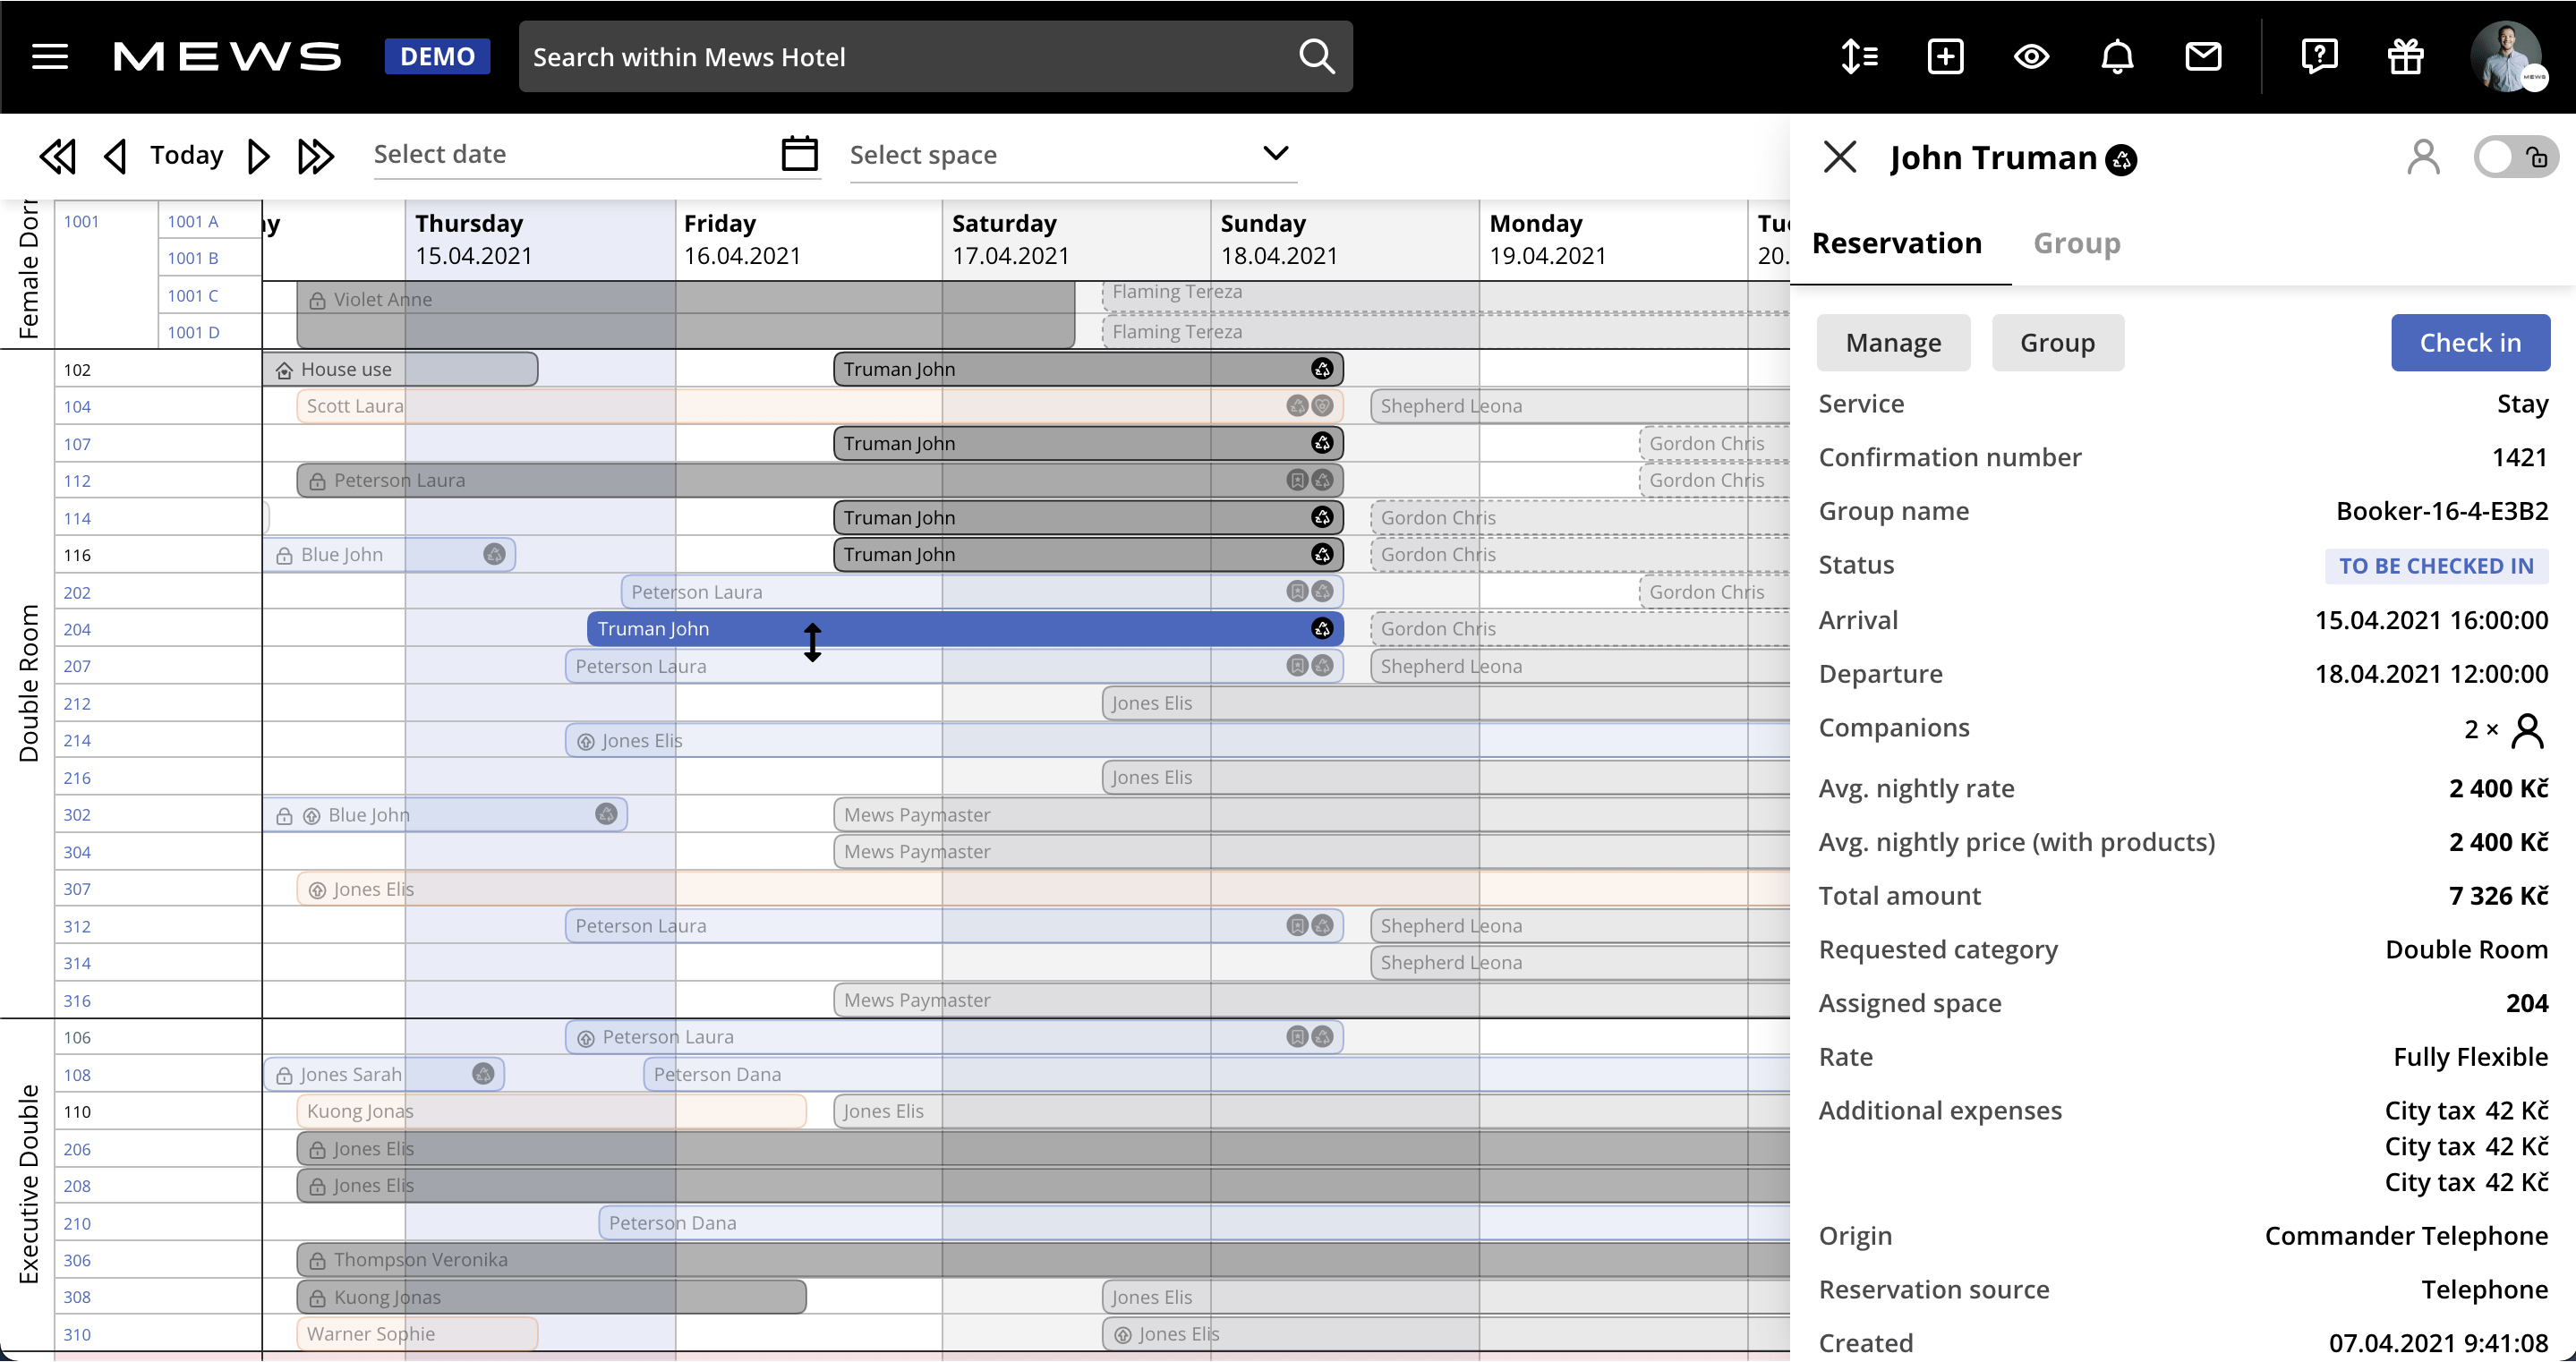Open the Manage button
The width and height of the screenshot is (2576, 1362).
[1893, 342]
